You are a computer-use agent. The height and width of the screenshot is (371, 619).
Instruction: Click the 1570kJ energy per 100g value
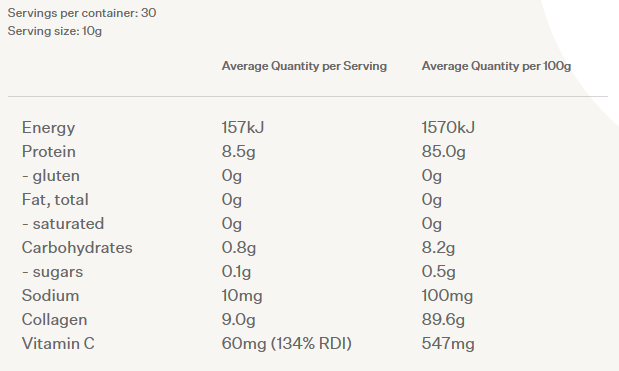click(448, 127)
